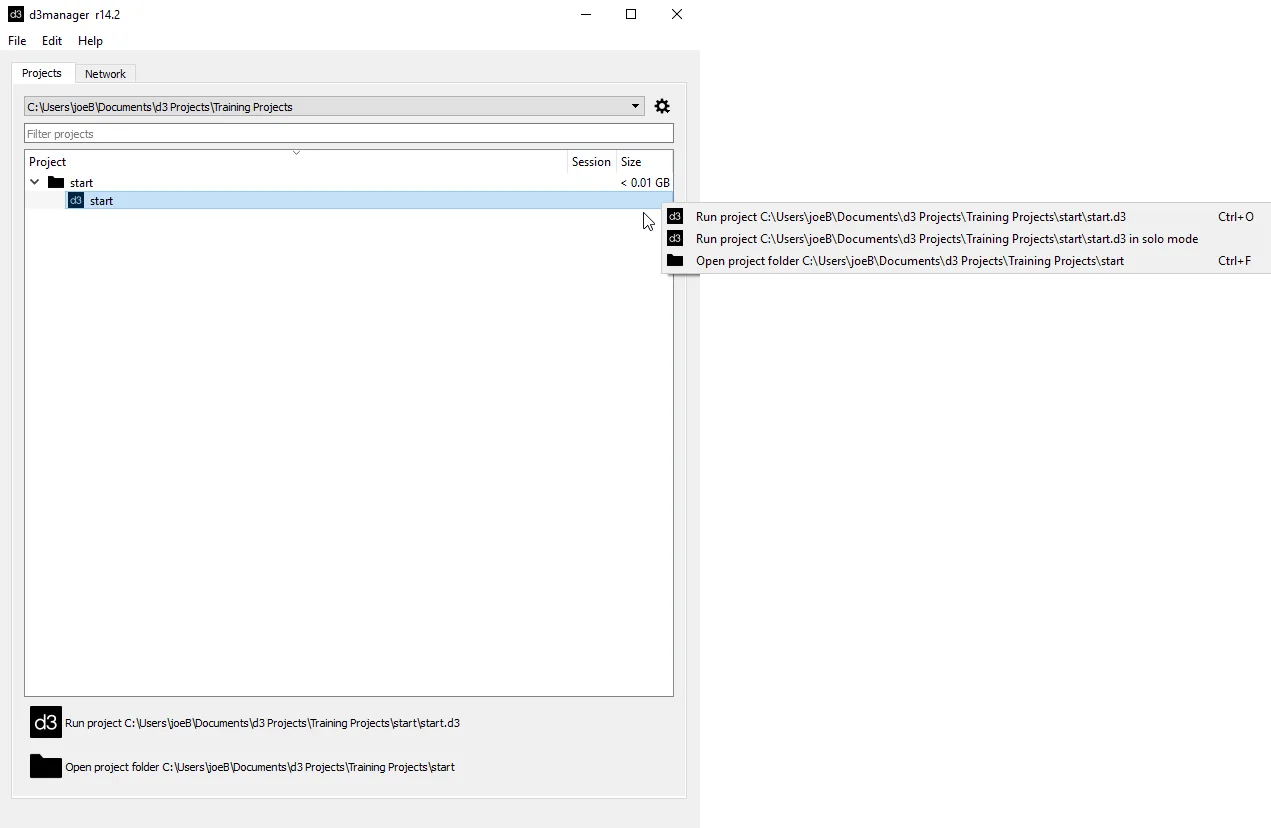This screenshot has height=828, width=1271.
Task: Click the folder icon next to Open project folder
Action: click(45, 766)
